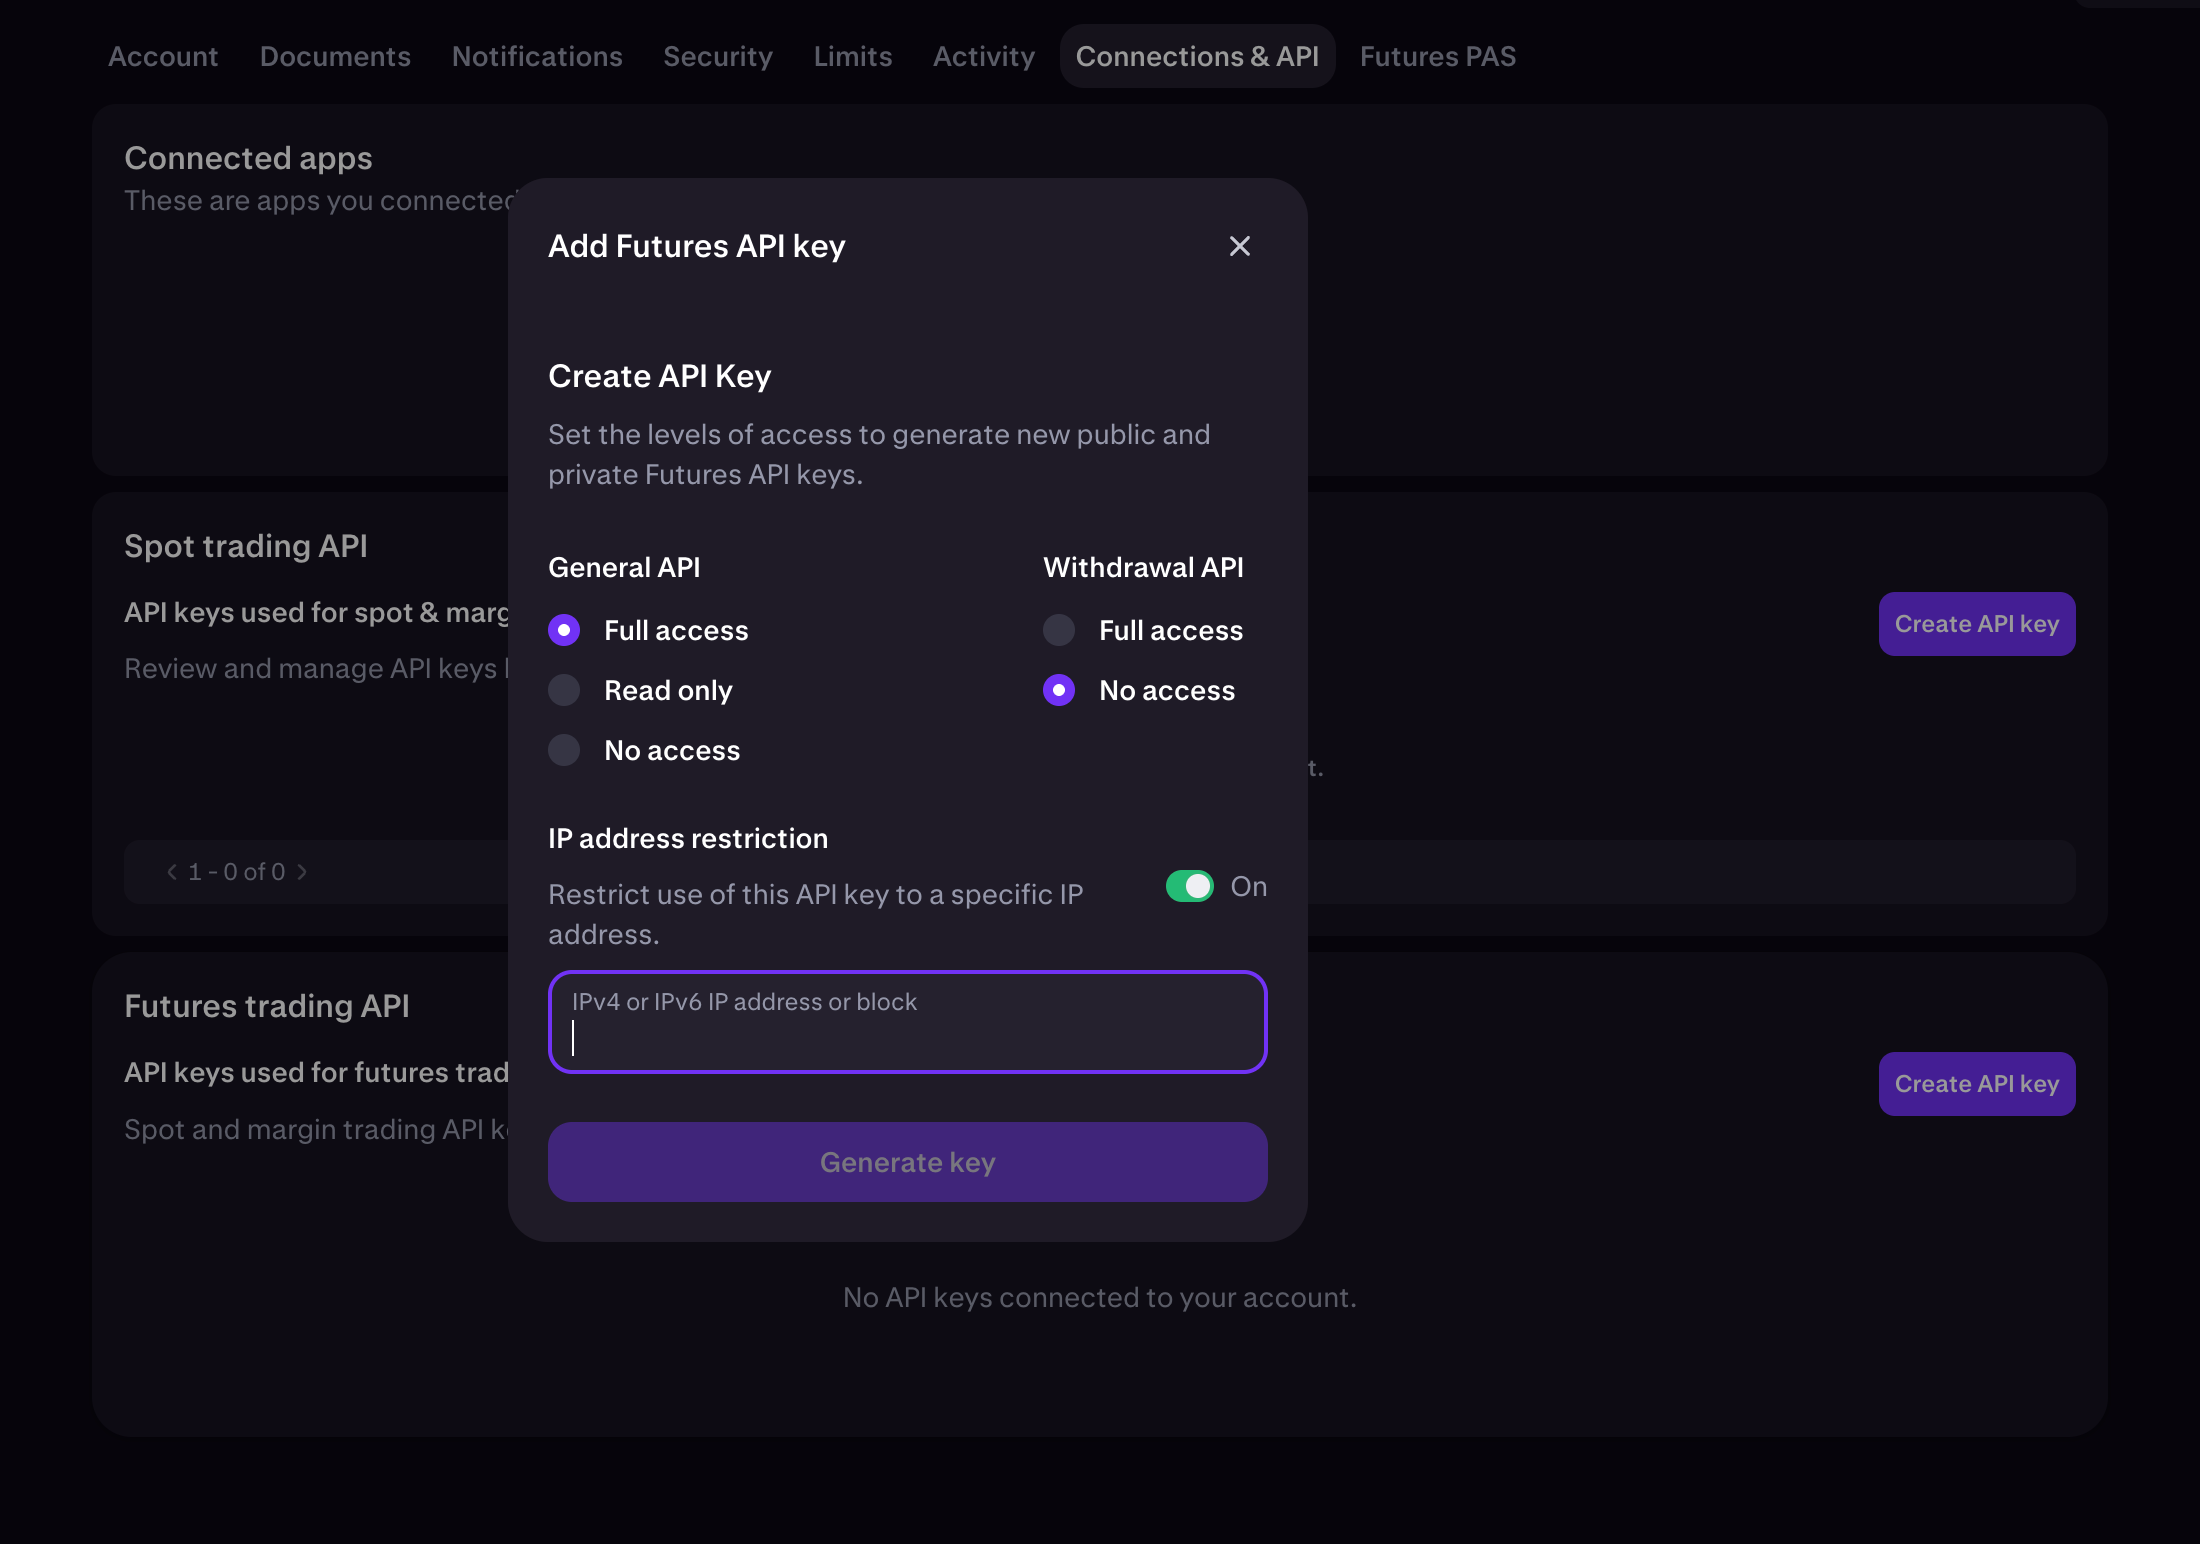The height and width of the screenshot is (1544, 2200).
Task: Click the next page chevron in pagination
Action: click(302, 872)
